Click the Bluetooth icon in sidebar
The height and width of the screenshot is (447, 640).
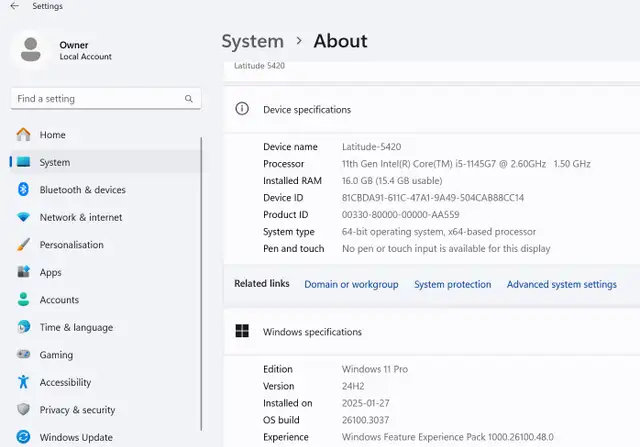23,189
